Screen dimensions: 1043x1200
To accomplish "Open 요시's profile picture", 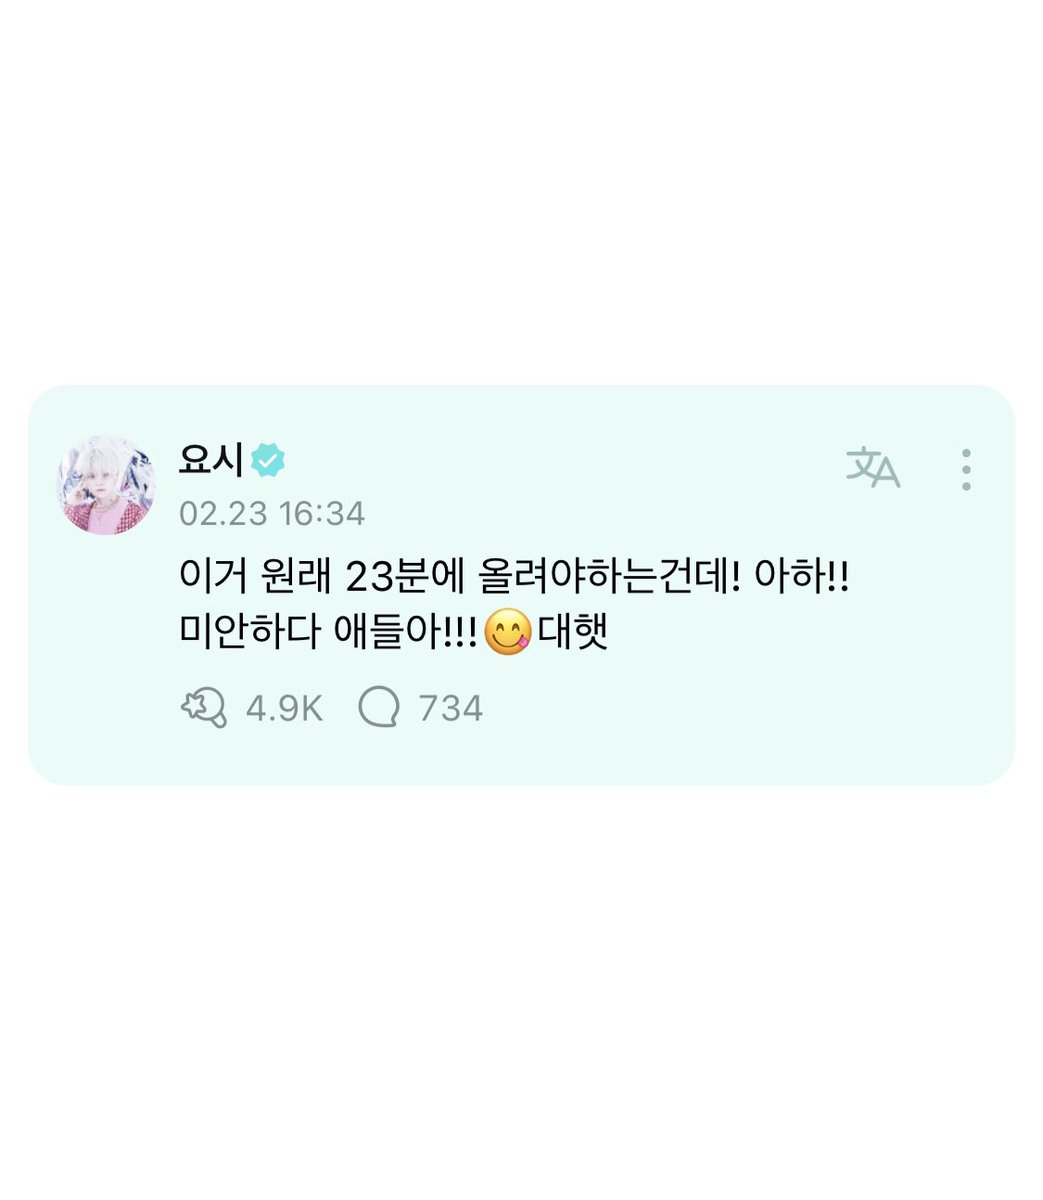I will coord(105,485).
